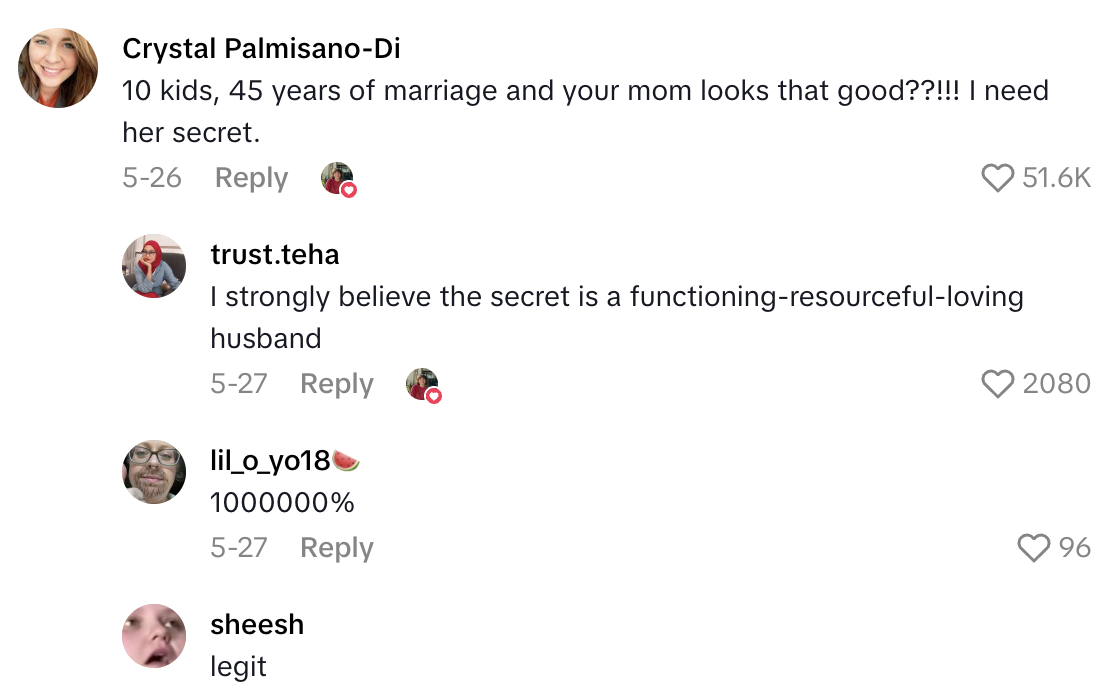Click the lil_o_yo18 profile avatar

tap(154, 471)
